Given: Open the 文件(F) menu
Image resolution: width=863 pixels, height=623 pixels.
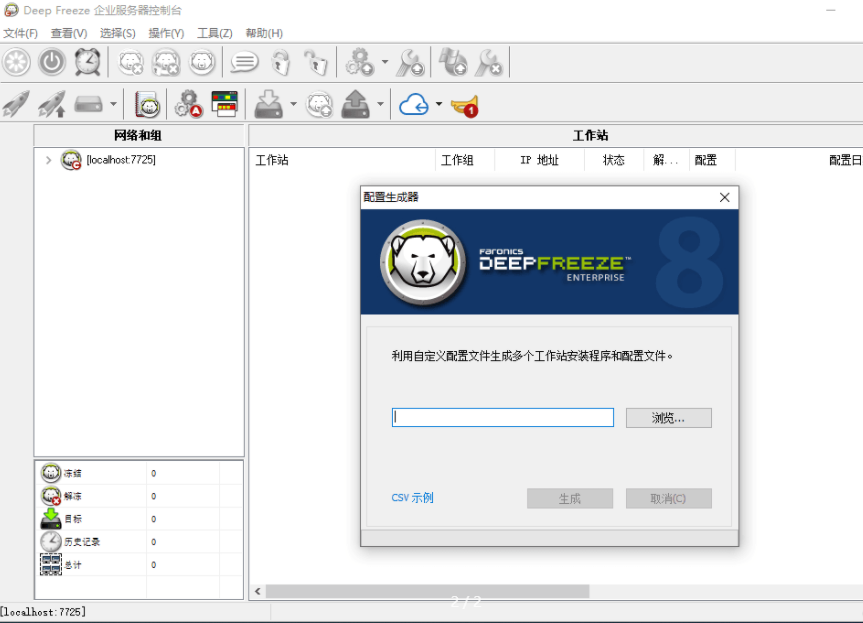Looking at the screenshot, I should pyautogui.click(x=20, y=33).
